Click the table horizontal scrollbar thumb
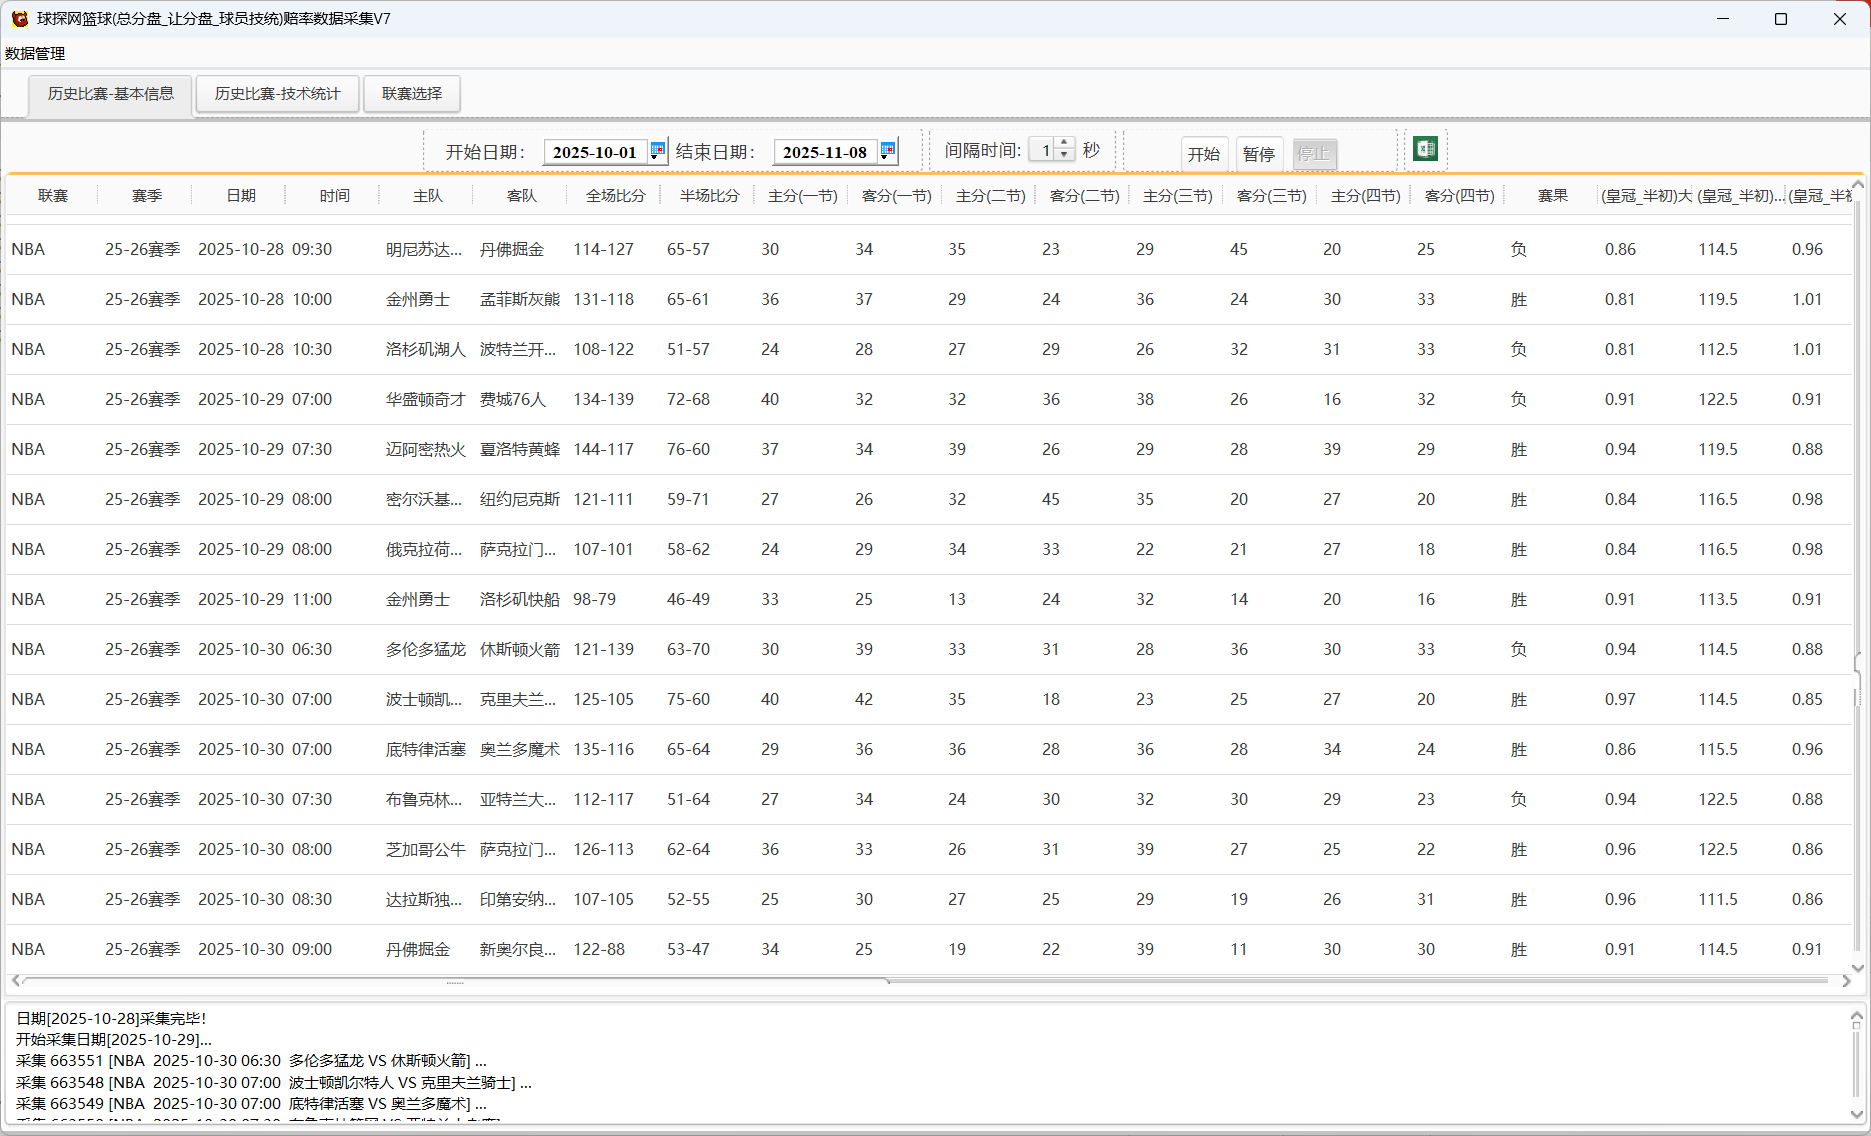 point(455,981)
